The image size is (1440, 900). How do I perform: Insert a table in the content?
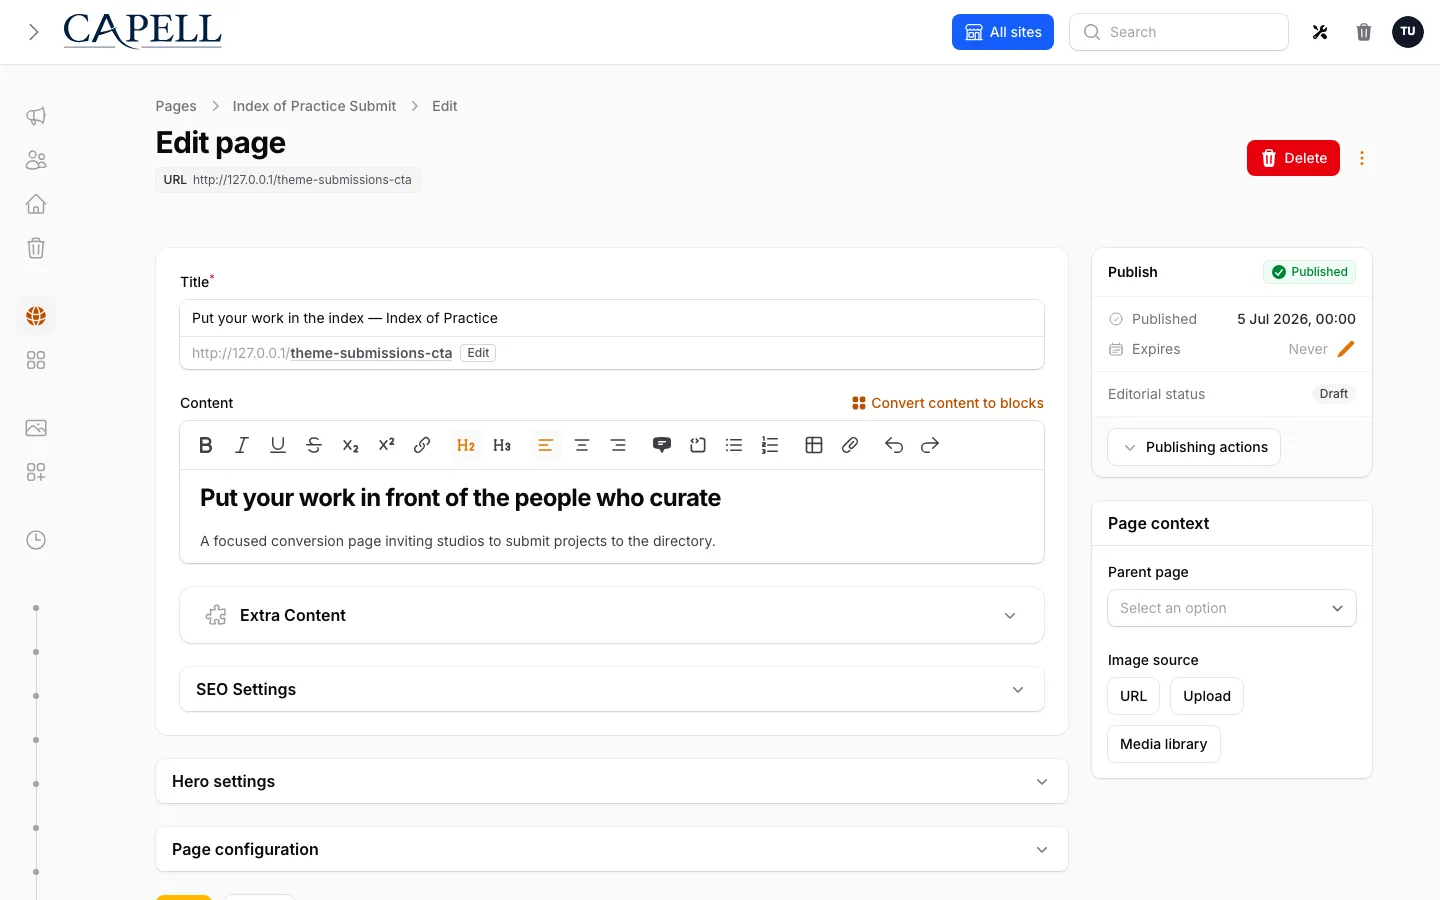[814, 446]
